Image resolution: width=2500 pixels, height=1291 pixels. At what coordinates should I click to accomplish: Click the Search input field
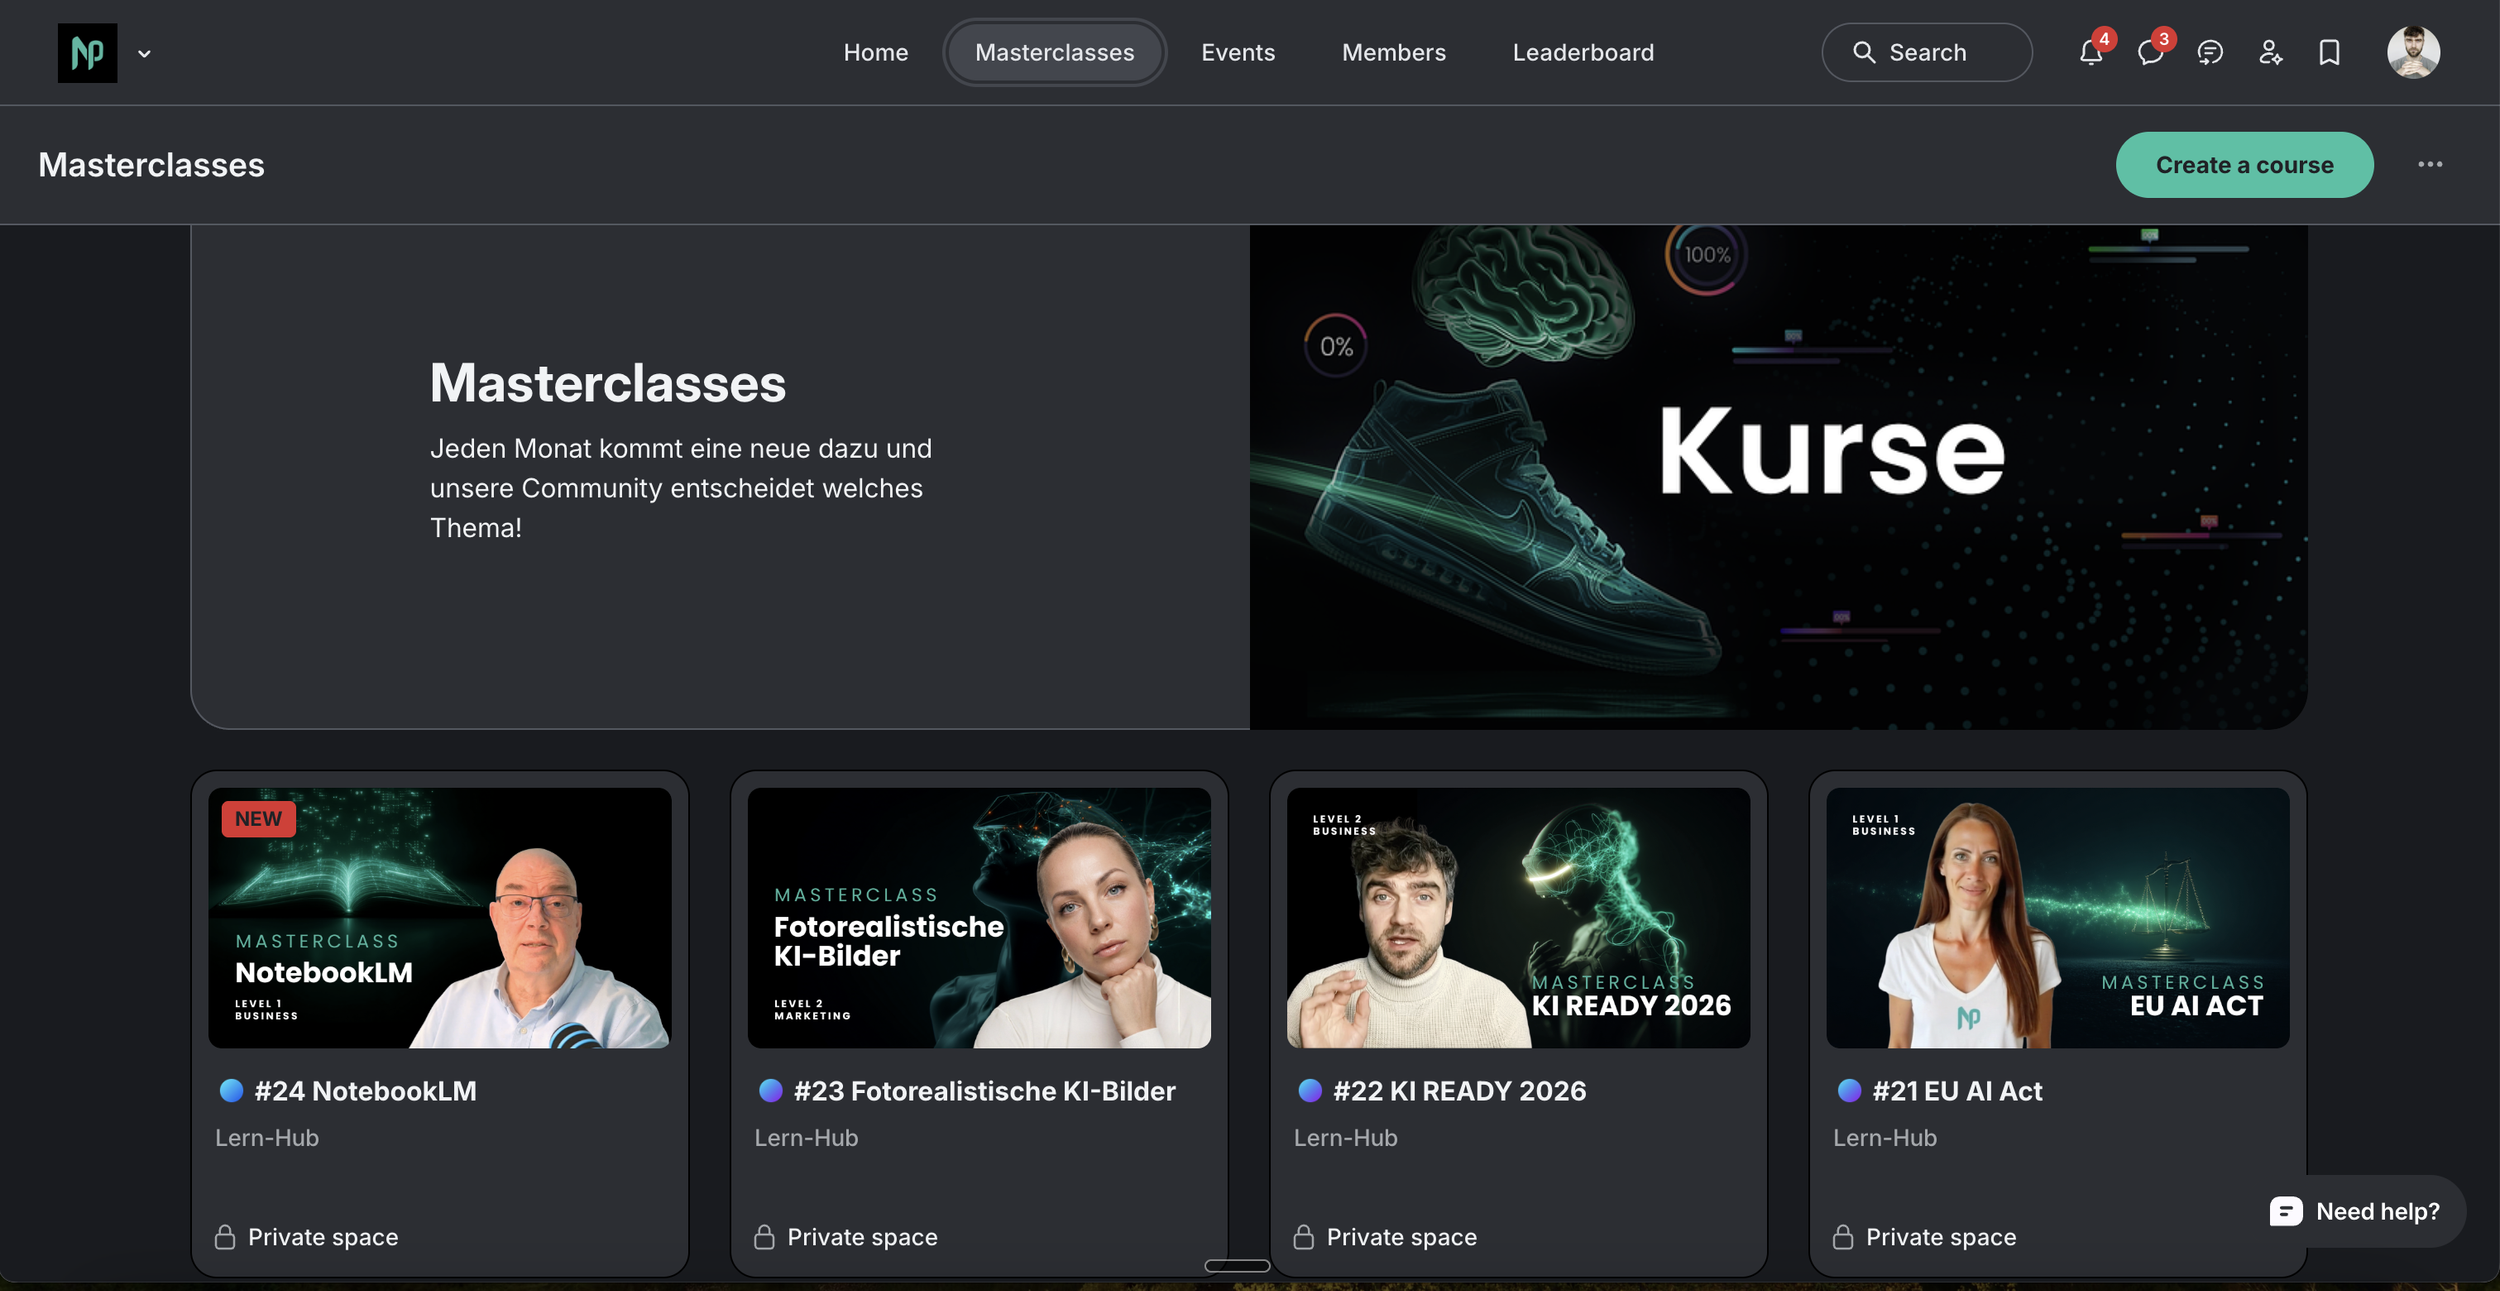point(1927,53)
